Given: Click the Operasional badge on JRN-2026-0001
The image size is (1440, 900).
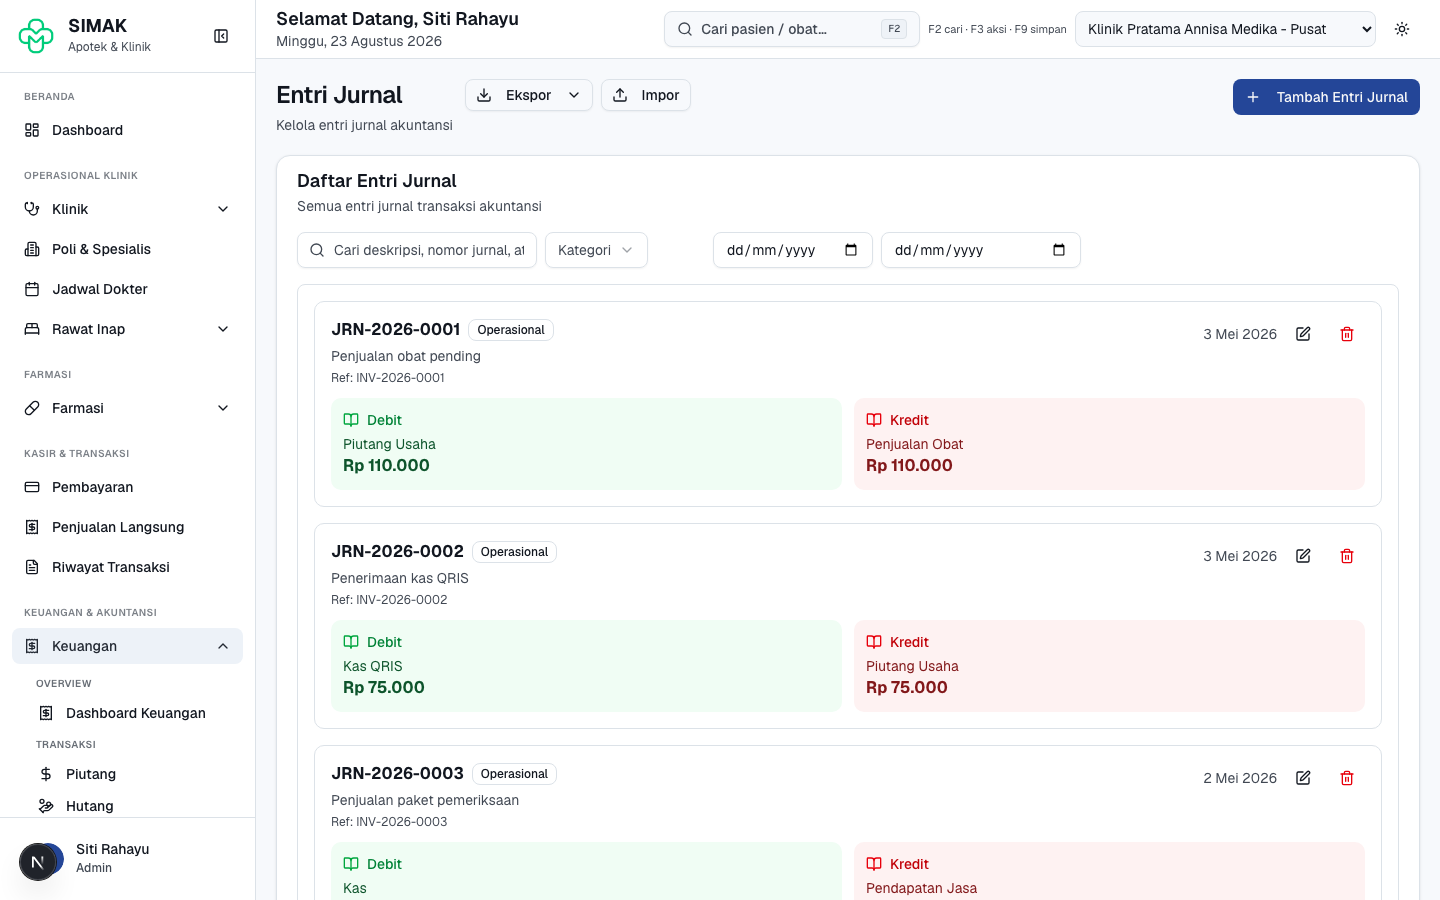Looking at the screenshot, I should point(511,330).
